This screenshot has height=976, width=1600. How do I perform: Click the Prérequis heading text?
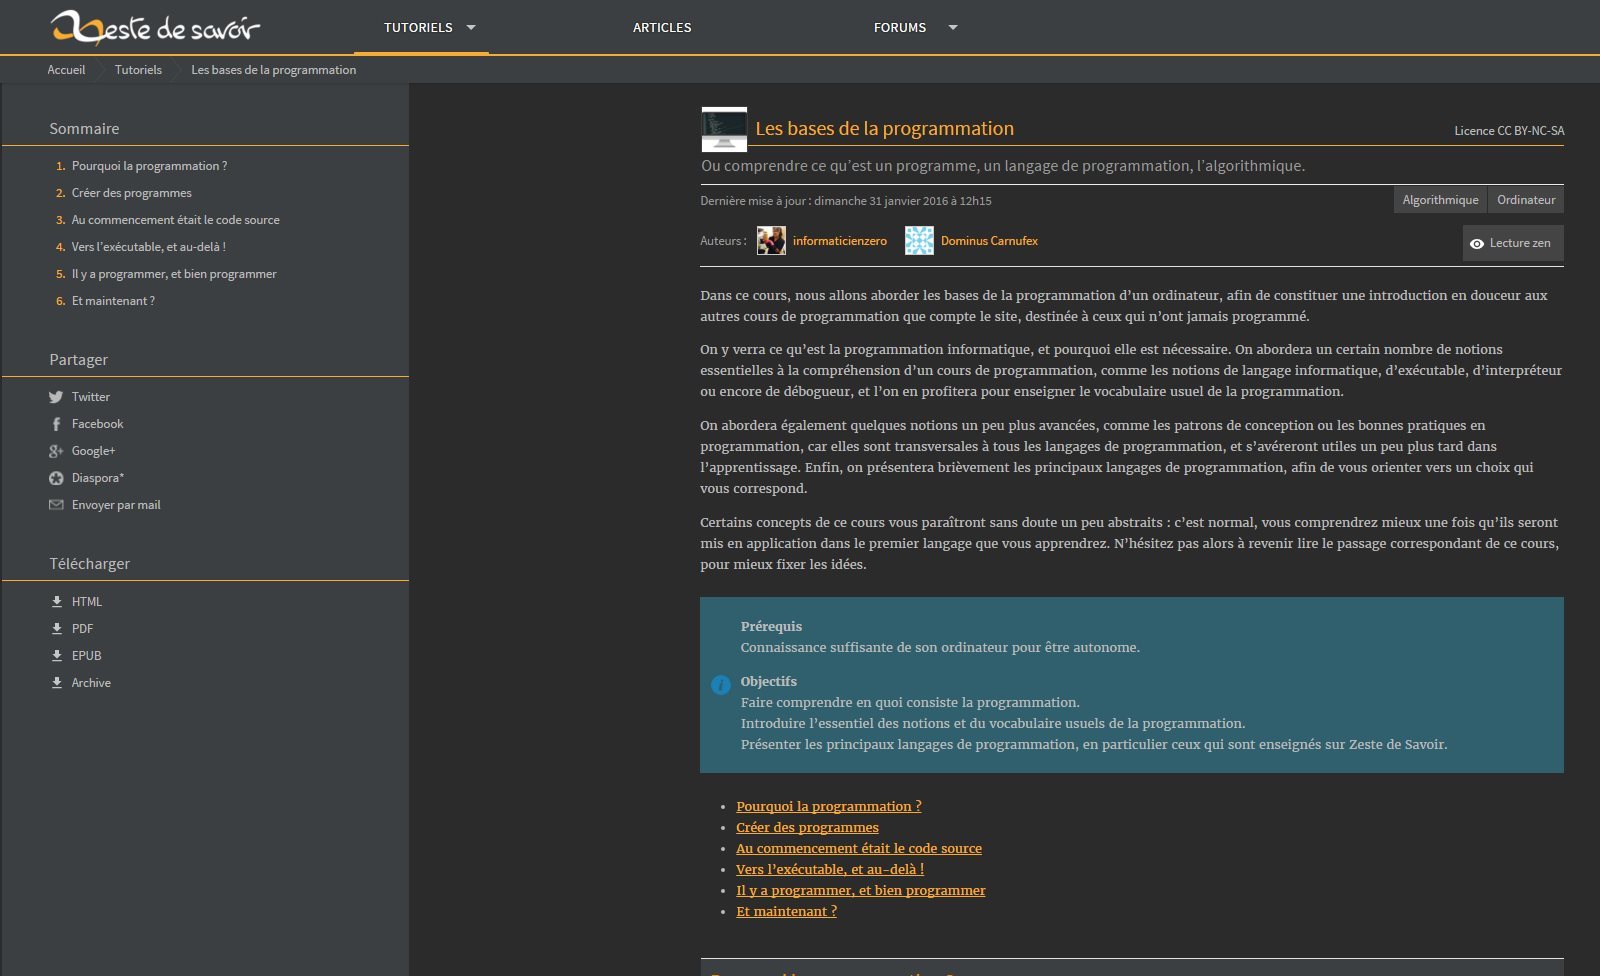[x=771, y=626]
